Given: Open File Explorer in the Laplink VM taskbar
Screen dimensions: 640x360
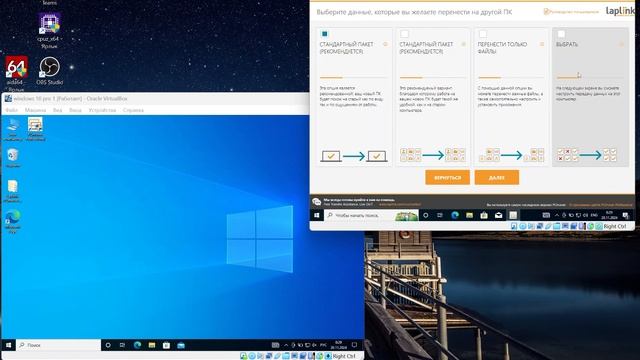Looking at the screenshot, I should (x=469, y=215).
